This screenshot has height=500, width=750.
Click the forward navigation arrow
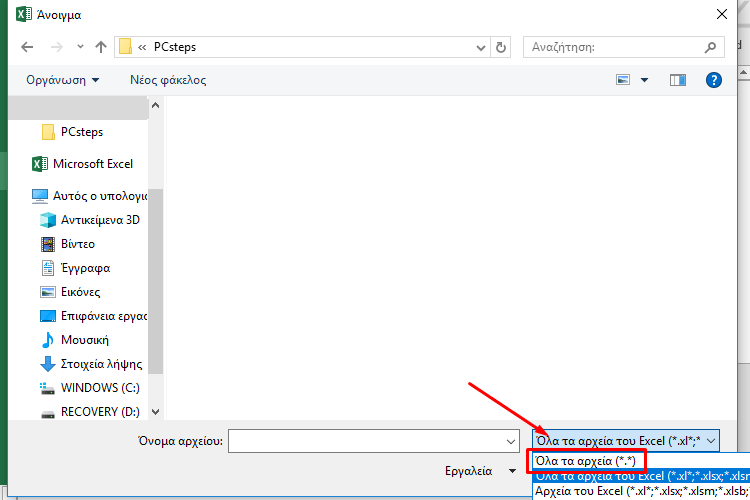(x=56, y=47)
